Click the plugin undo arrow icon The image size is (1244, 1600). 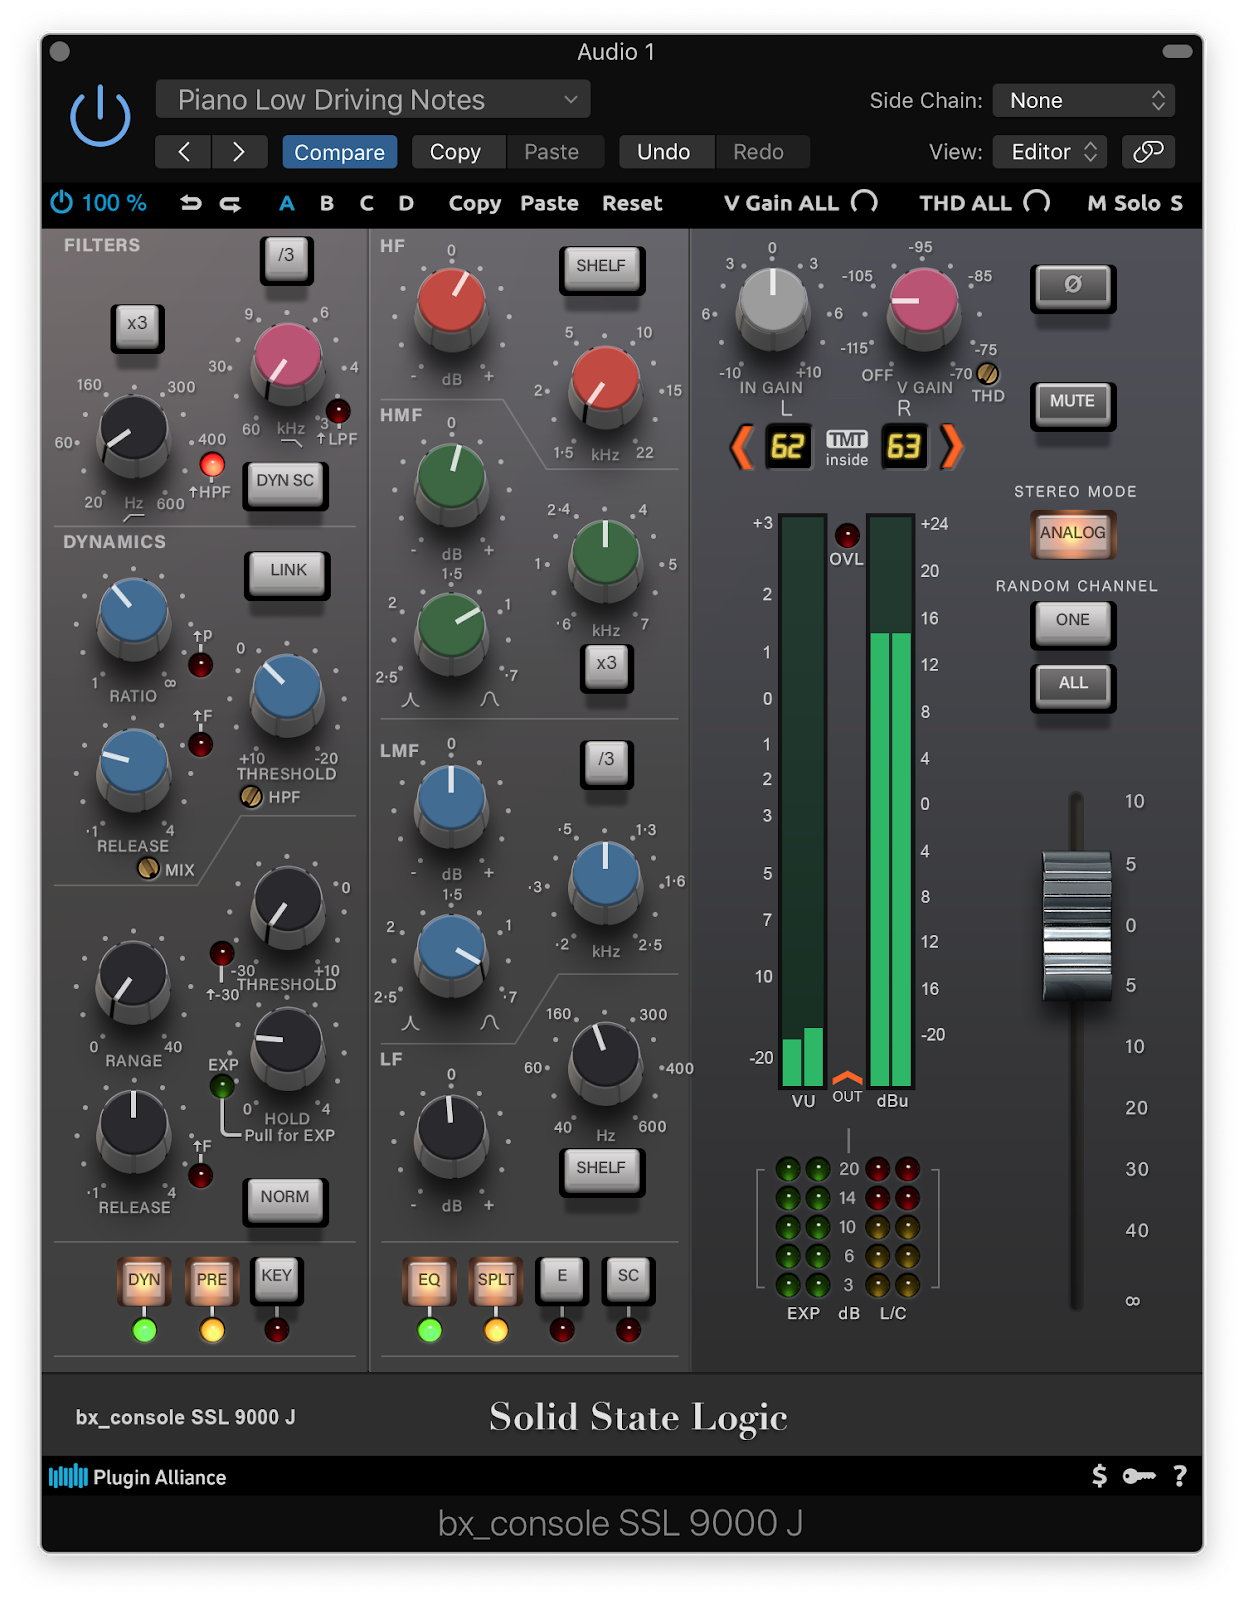coord(191,203)
